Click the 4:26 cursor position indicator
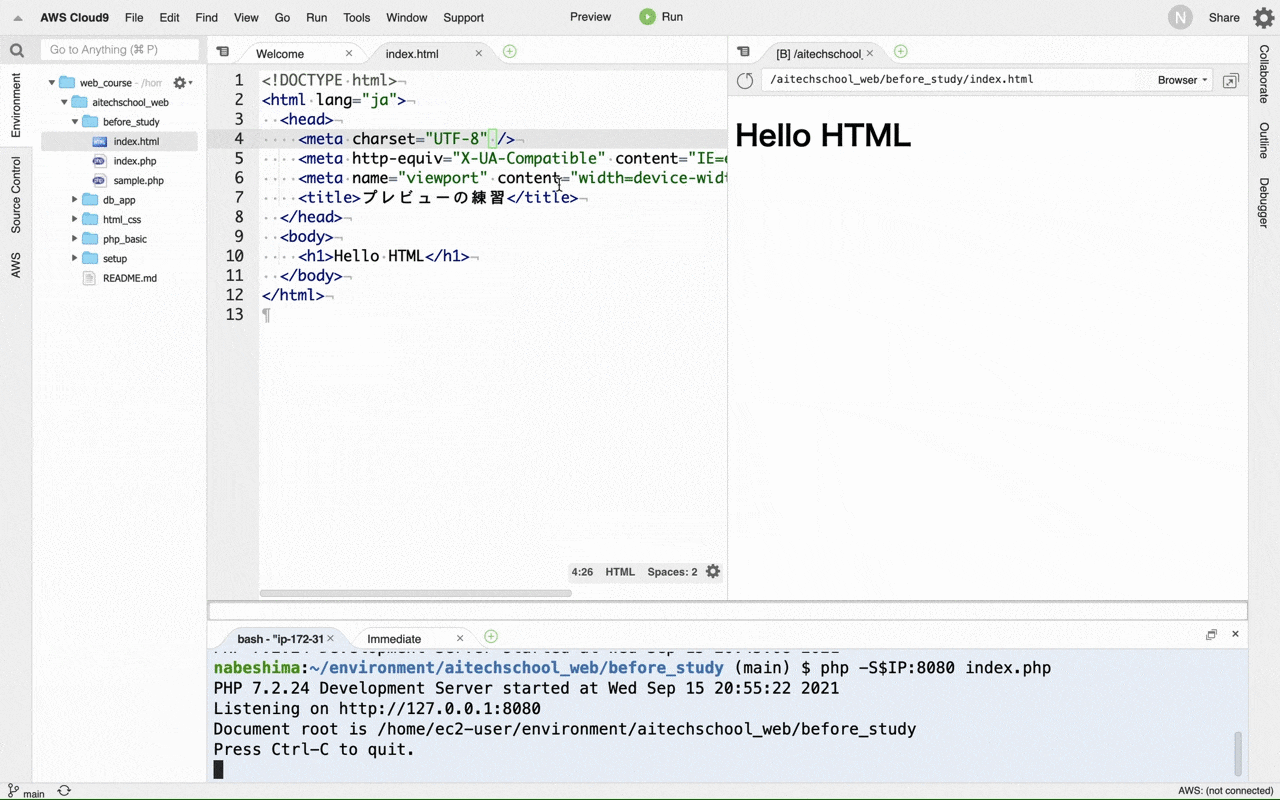 [582, 572]
